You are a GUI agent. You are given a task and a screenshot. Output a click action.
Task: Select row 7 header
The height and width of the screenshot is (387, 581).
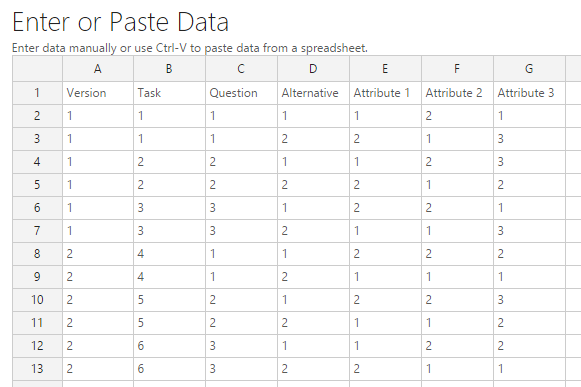[x=37, y=231]
